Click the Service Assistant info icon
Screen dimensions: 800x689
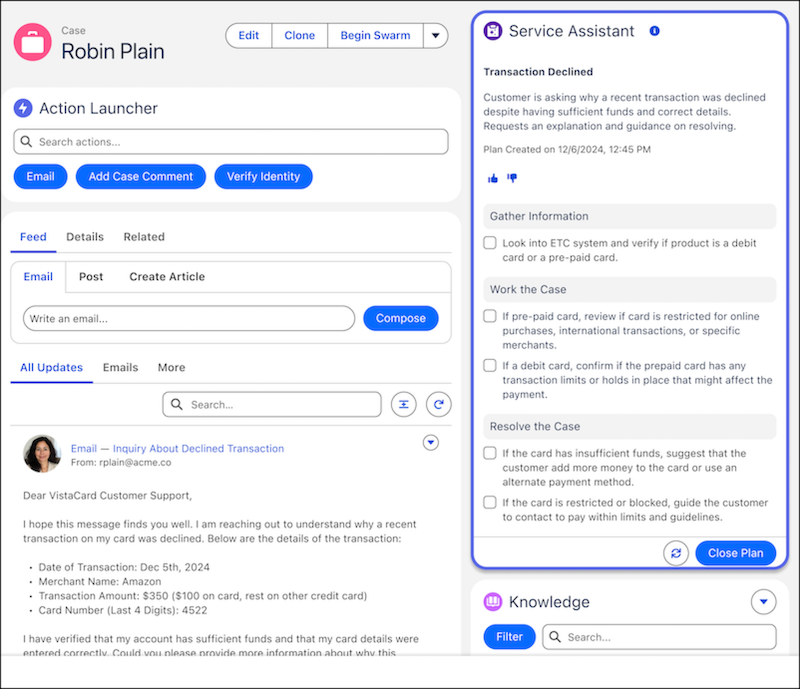[x=654, y=32]
